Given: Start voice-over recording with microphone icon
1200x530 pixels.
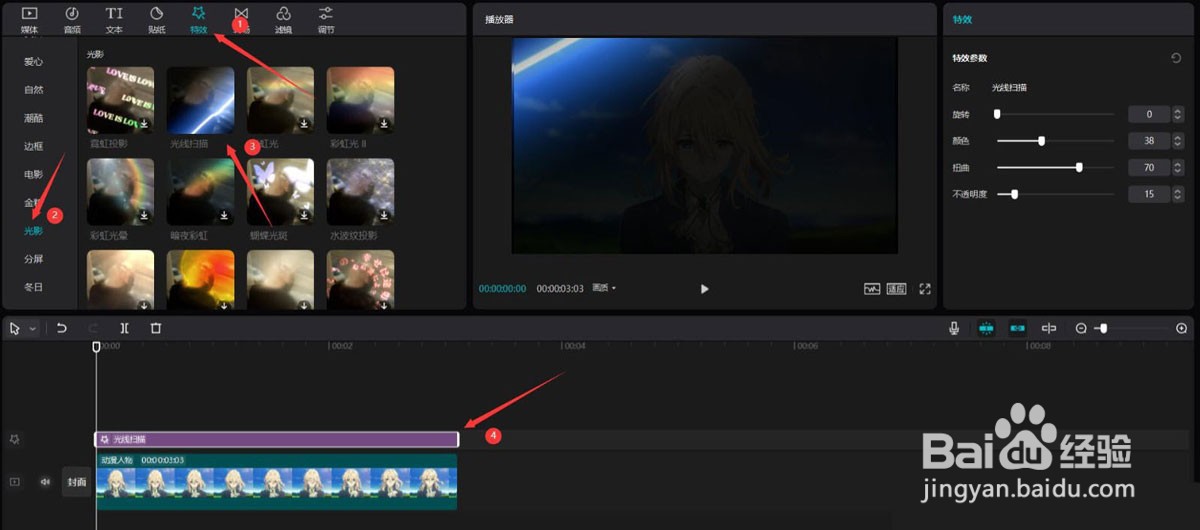Looking at the screenshot, I should (955, 328).
